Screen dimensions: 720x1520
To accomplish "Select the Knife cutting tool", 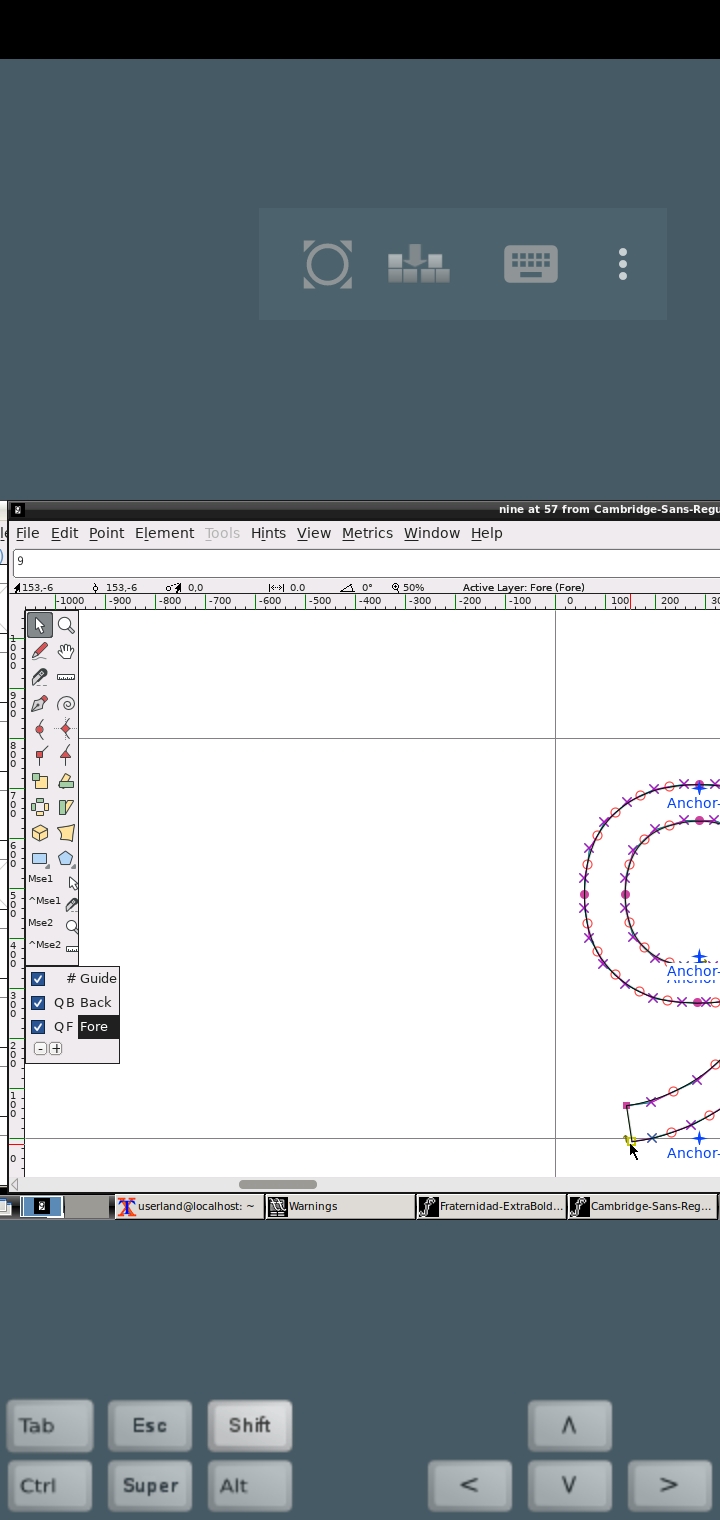I will tap(40, 677).
